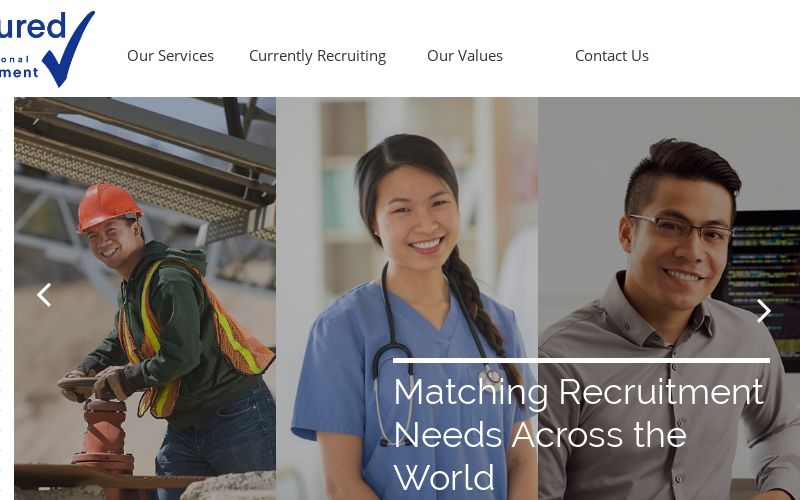
Task: Click the orange hard hat
Action: click(x=108, y=207)
